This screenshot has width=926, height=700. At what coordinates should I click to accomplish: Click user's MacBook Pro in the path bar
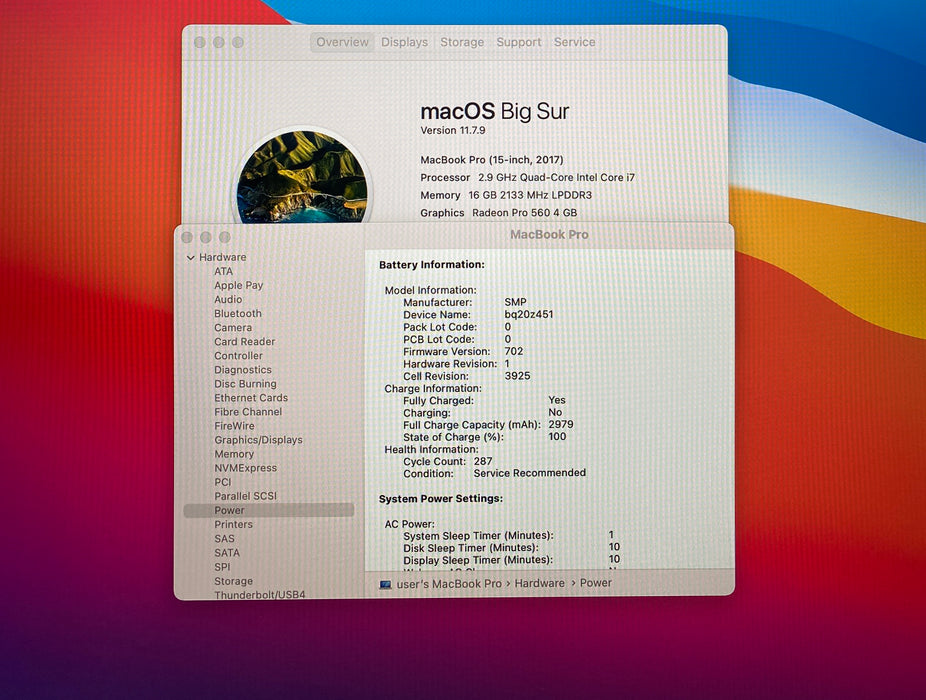[x=449, y=584]
